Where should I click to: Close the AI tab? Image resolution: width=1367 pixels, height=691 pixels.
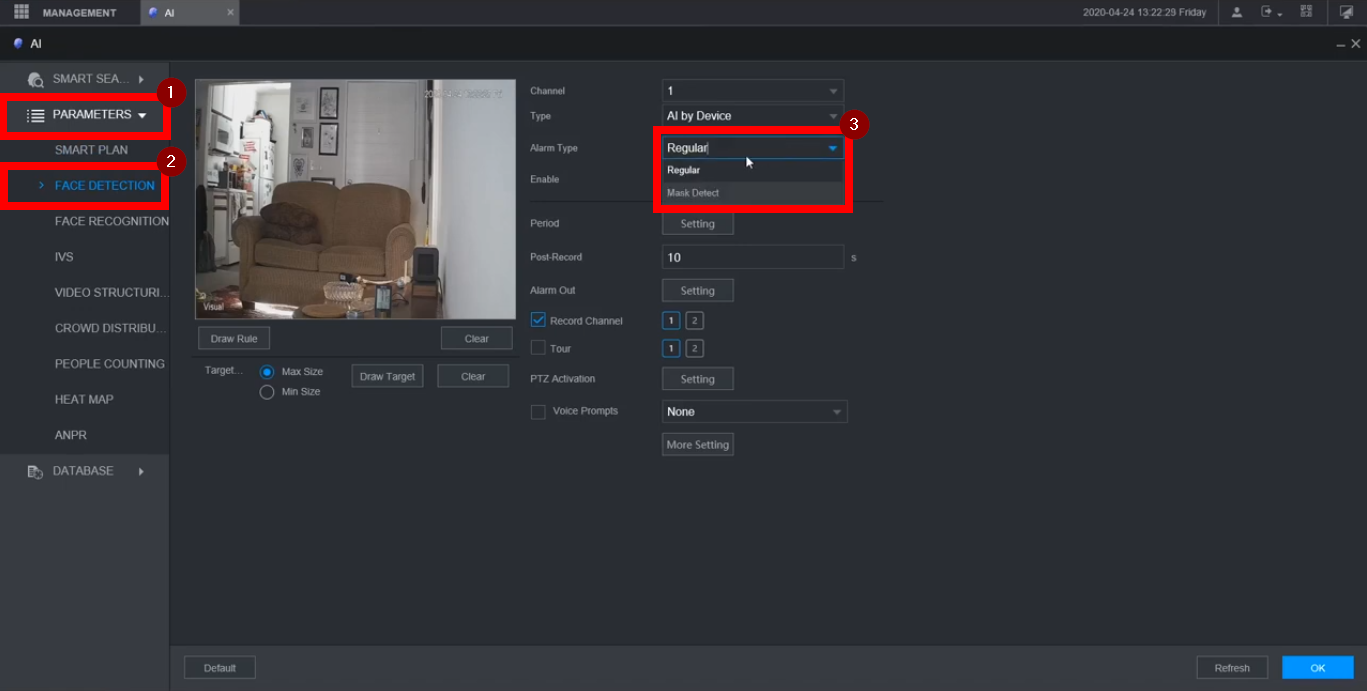(x=230, y=12)
